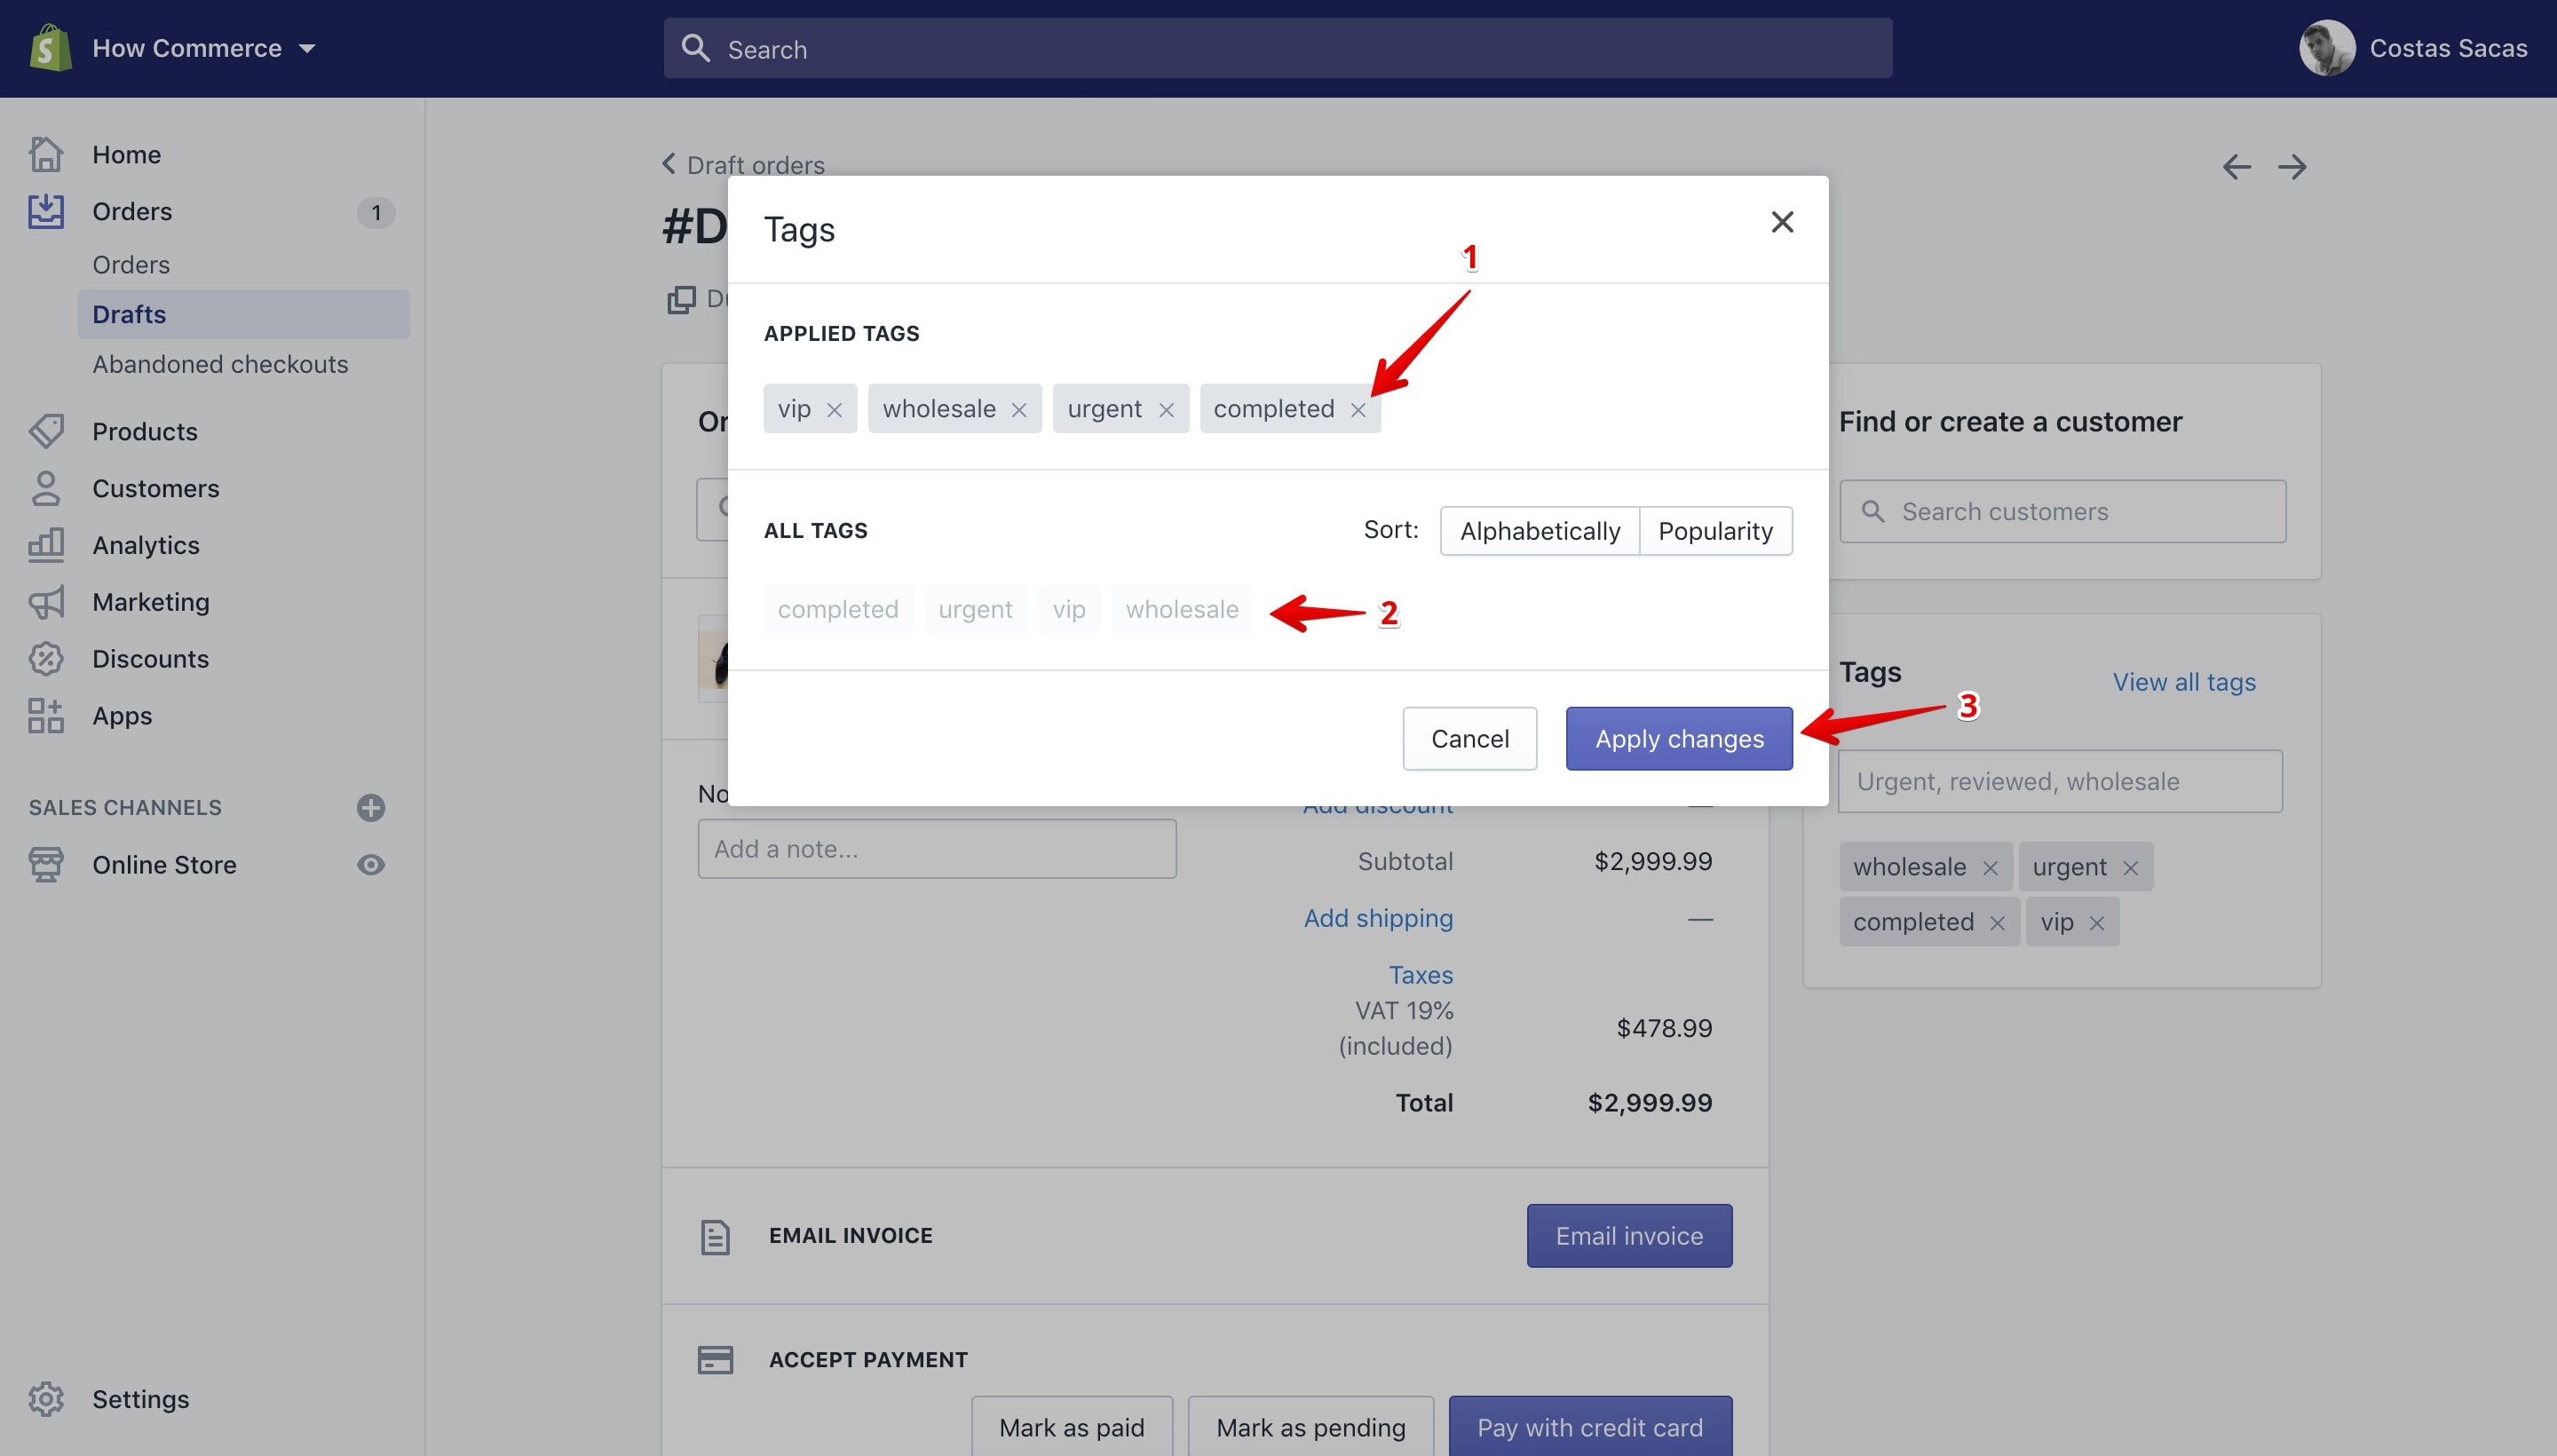Select wholesale in All Tags list
Screen dimensions: 2557x1456
coord(1182,609)
